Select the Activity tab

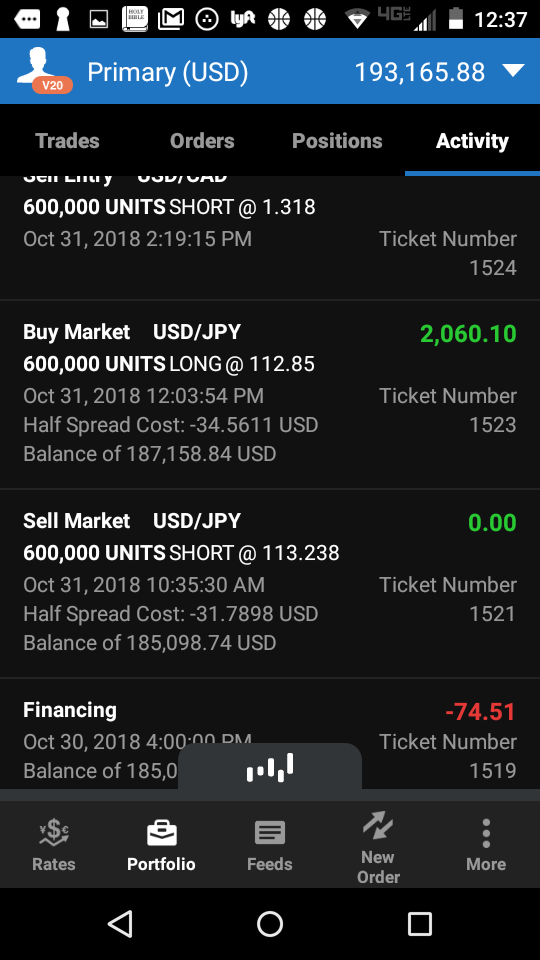point(472,141)
